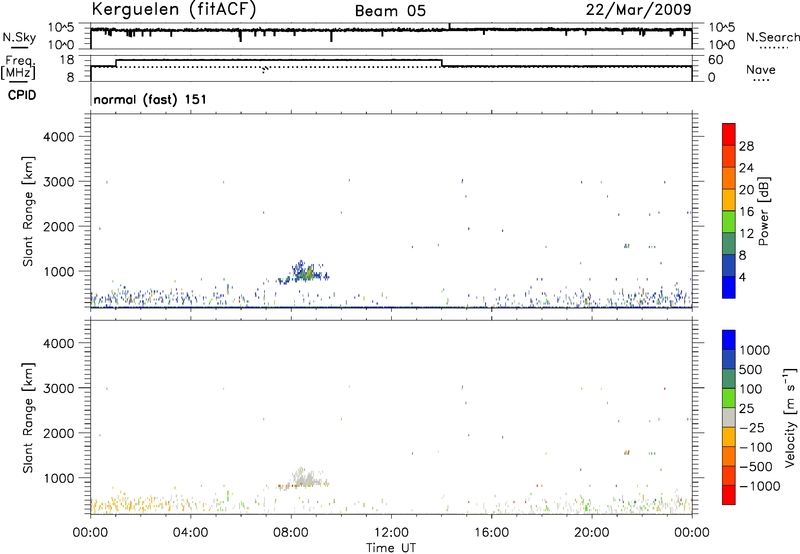The height and width of the screenshot is (554, 800).
Task: Click the N.Search legend label
Action: click(x=772, y=37)
